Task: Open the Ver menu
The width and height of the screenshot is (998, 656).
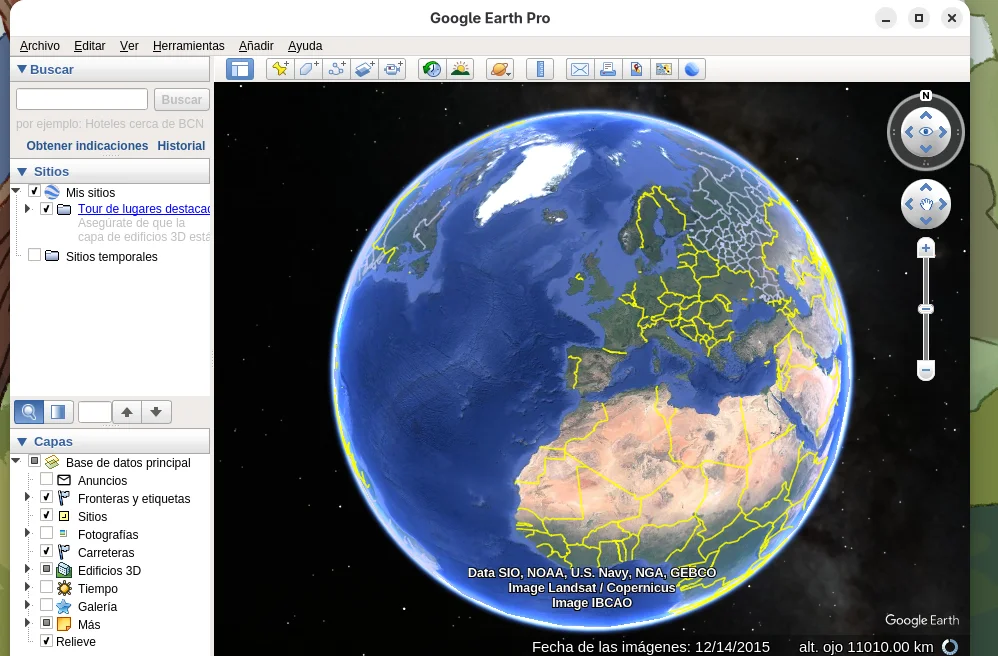Action: pyautogui.click(x=129, y=46)
